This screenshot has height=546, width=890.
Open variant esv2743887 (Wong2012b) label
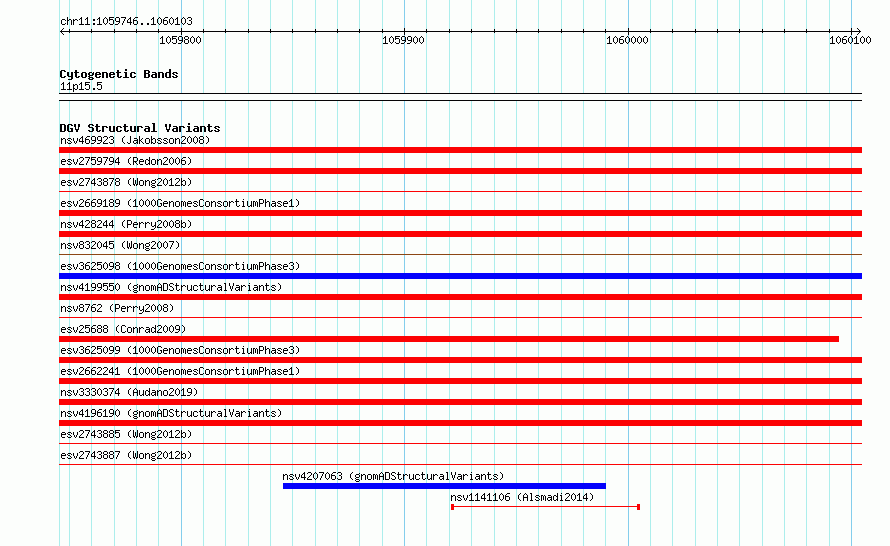click(x=126, y=455)
